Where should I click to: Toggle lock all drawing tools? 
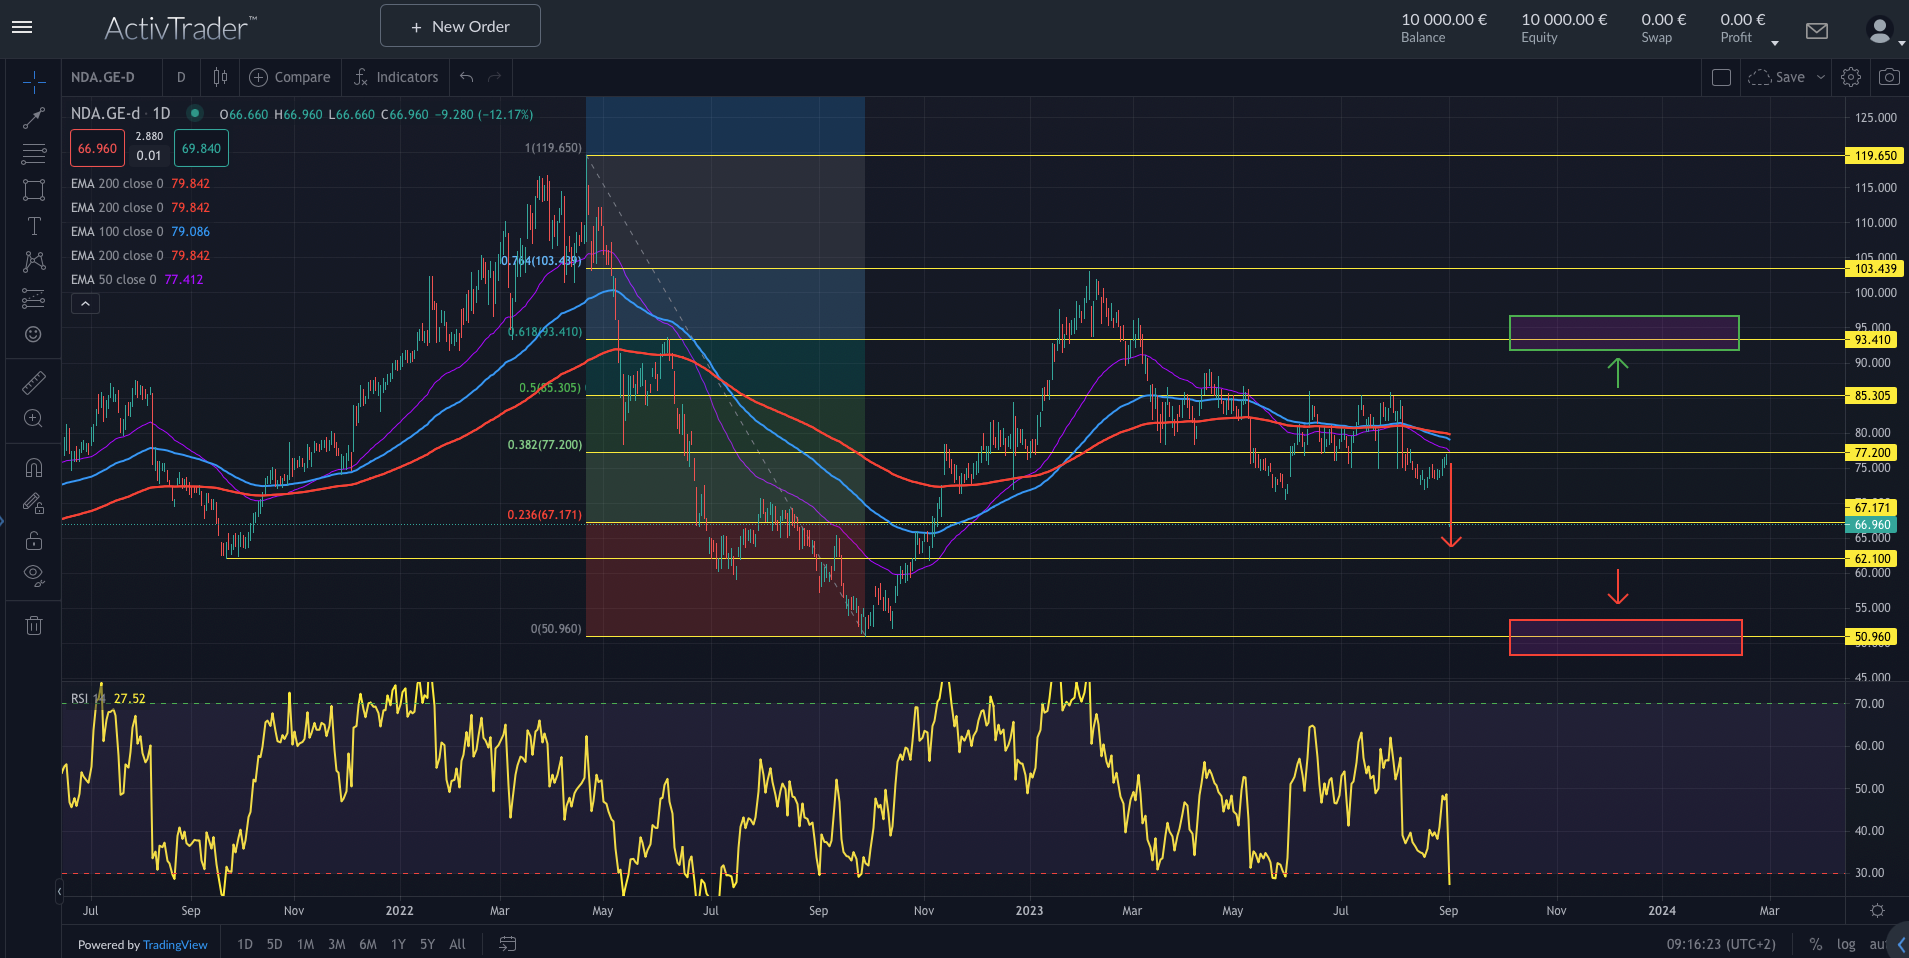(34, 541)
